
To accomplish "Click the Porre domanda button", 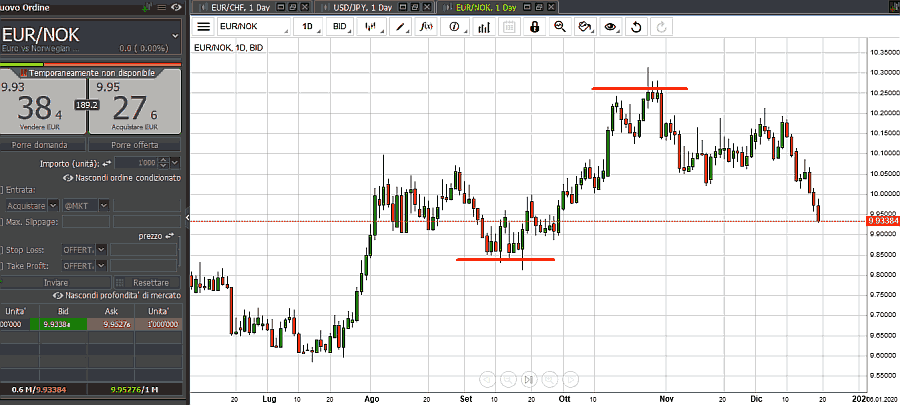I will pos(44,145).
